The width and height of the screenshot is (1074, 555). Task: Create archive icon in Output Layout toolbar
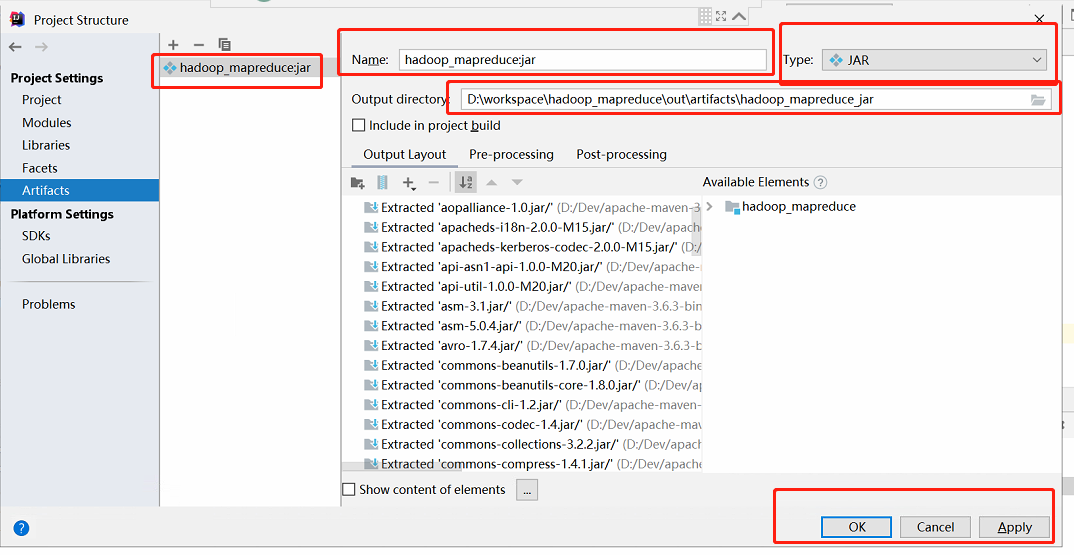383,183
